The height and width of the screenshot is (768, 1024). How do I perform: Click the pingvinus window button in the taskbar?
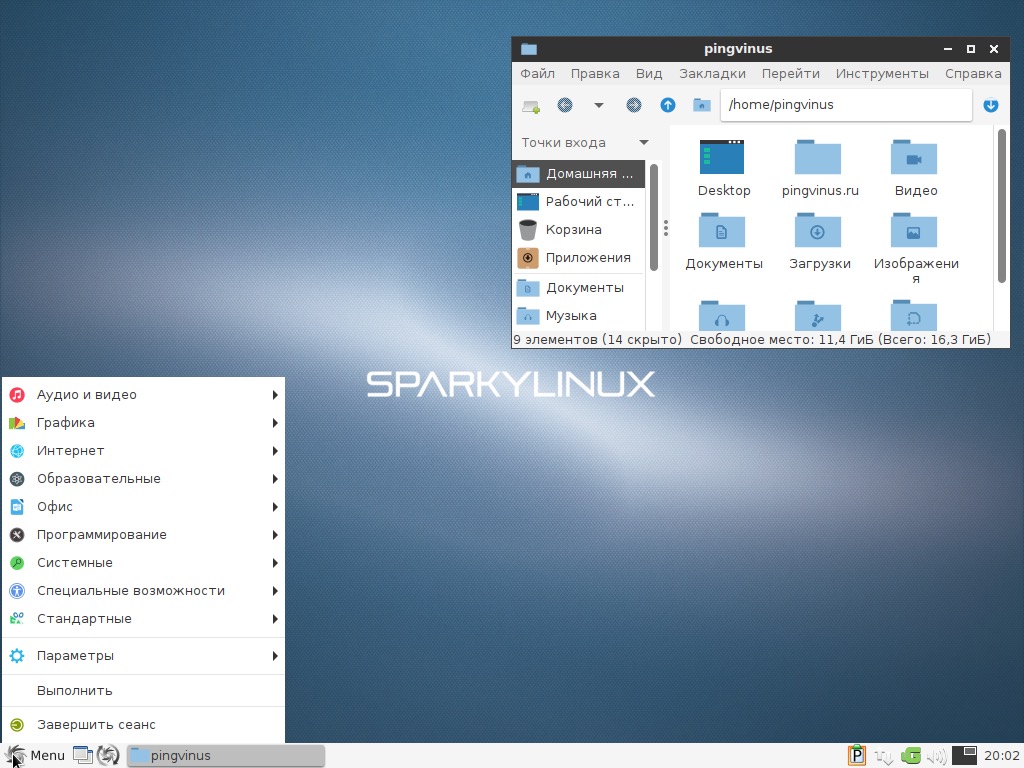[x=226, y=756]
